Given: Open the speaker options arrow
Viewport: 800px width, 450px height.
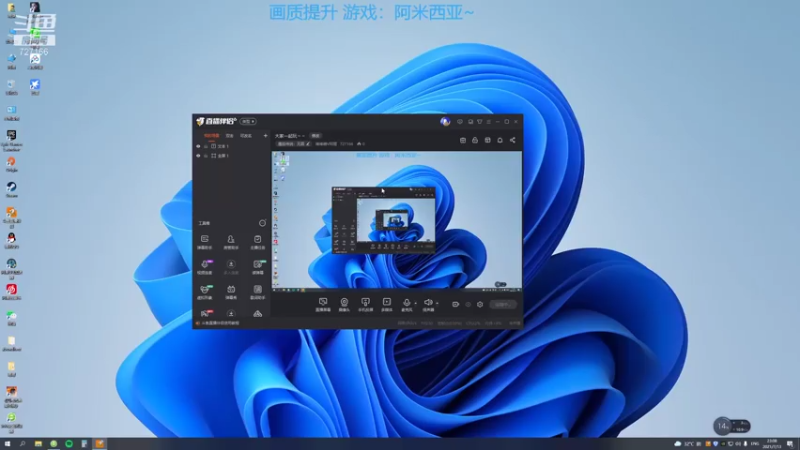Looking at the screenshot, I should 437,303.
